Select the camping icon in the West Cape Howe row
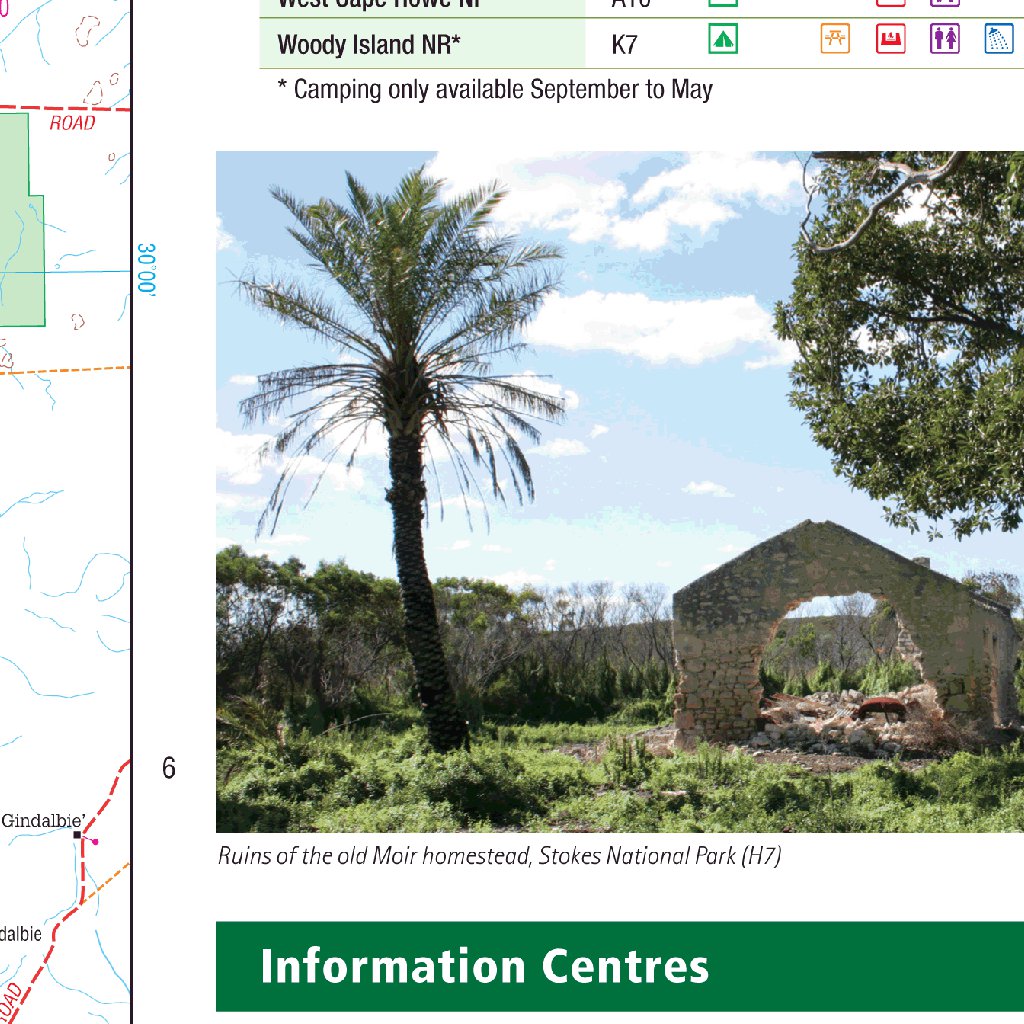 724,5
